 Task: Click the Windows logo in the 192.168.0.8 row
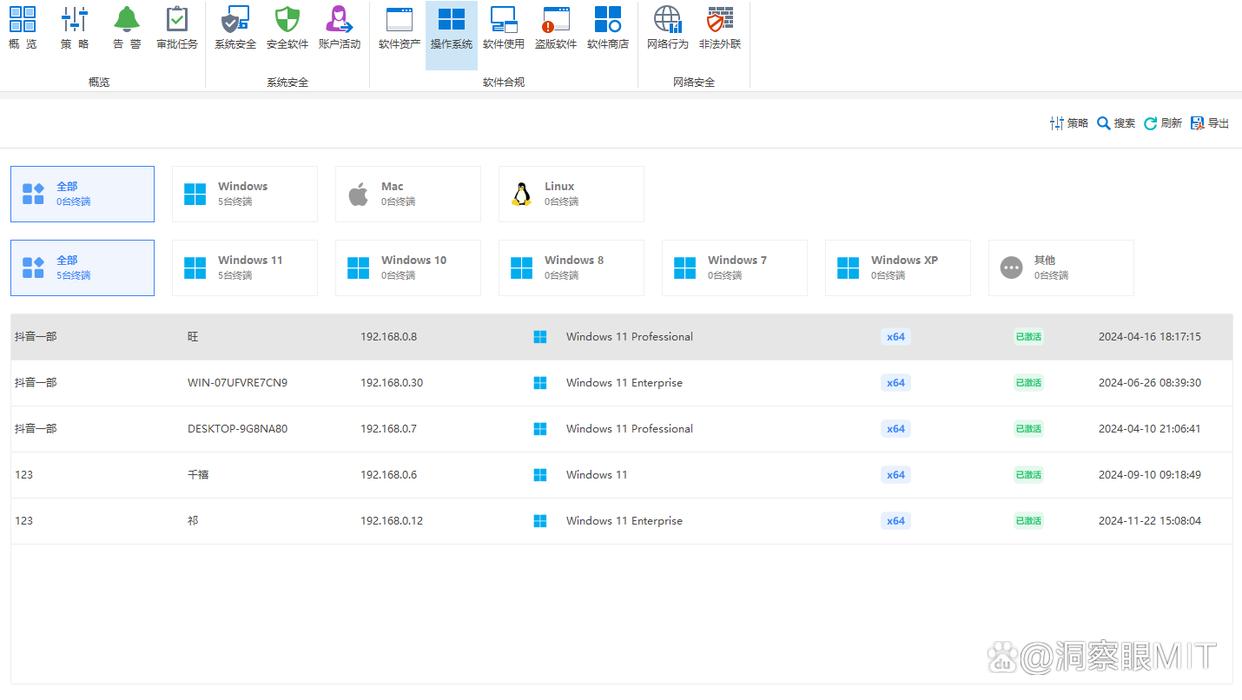point(540,337)
